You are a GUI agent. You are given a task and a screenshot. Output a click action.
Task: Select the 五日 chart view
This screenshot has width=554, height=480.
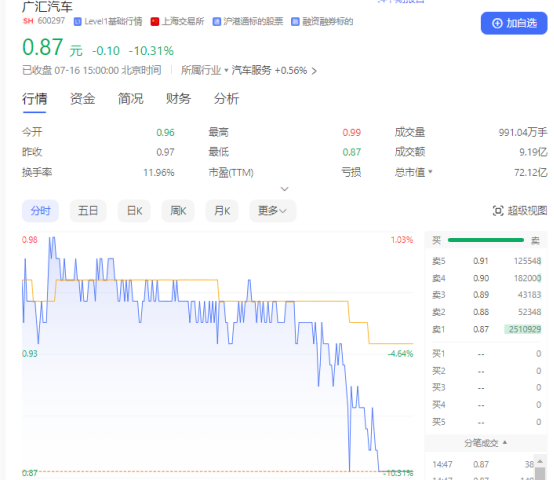coord(88,211)
